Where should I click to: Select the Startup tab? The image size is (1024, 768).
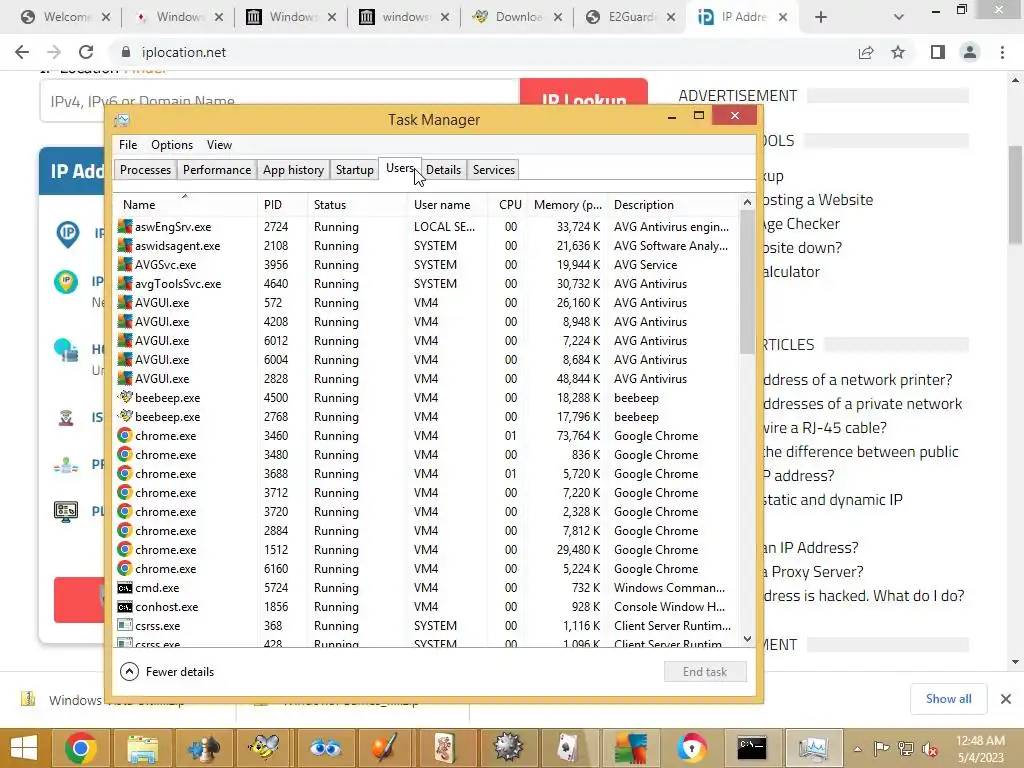[x=355, y=170]
